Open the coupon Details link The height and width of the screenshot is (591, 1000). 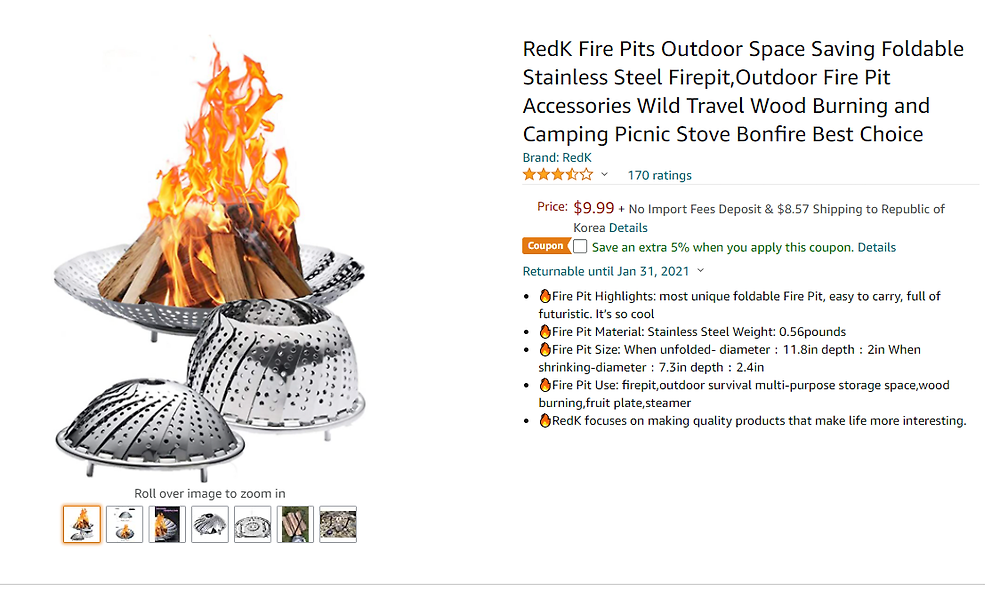[x=876, y=247]
